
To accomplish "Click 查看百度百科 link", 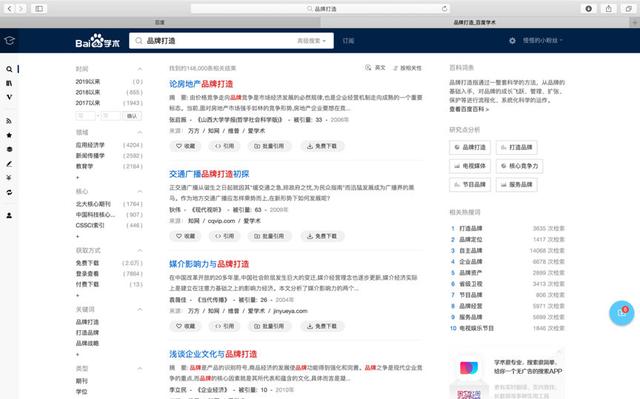I will tap(469, 109).
